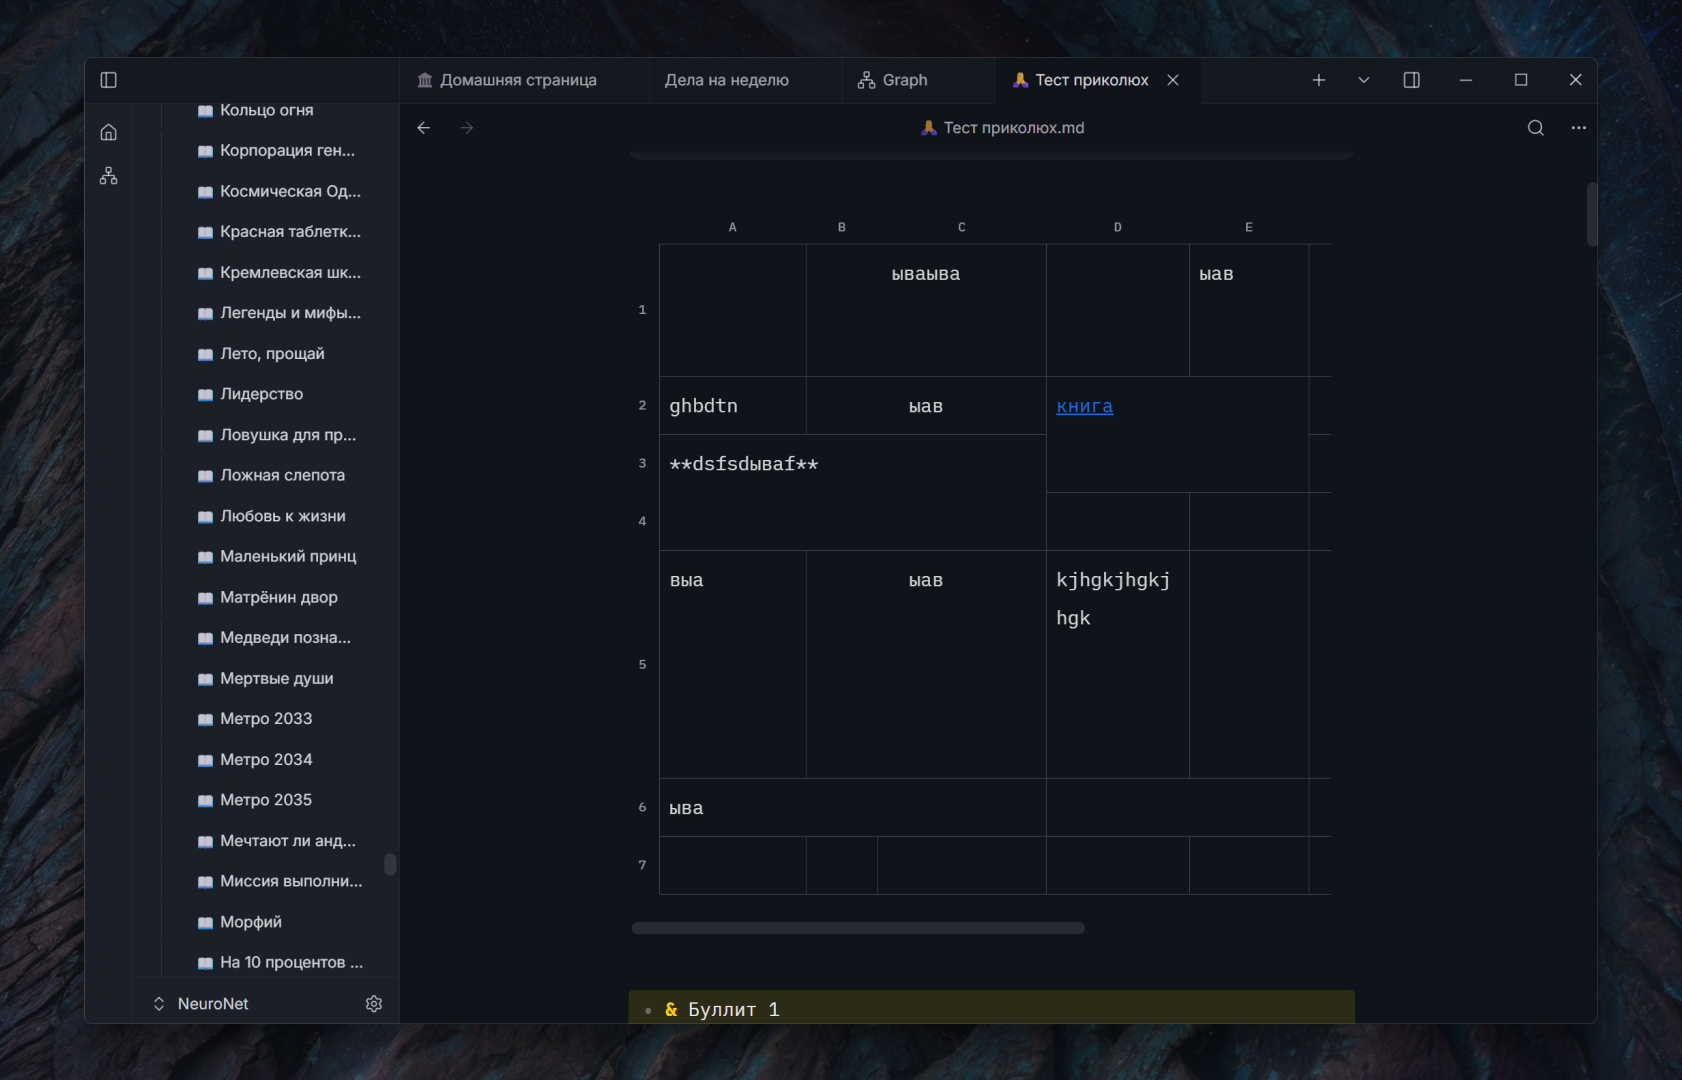Click the ghbdtn table cell
Screen dimensions: 1682x1080
point(733,406)
